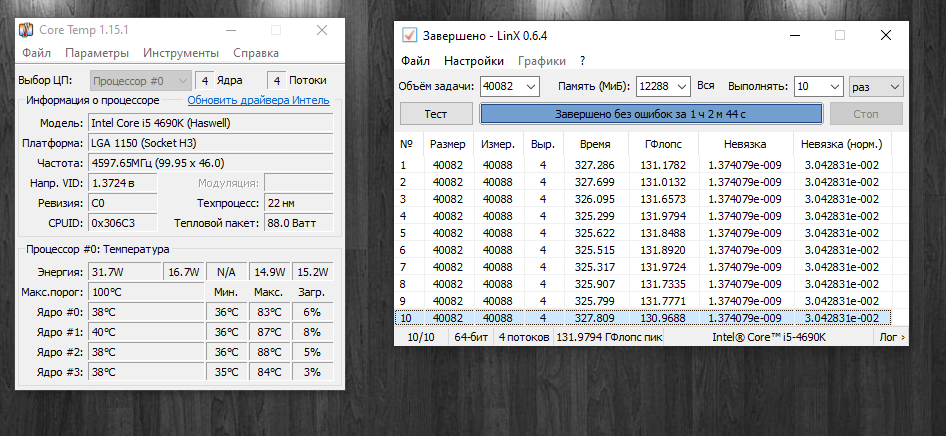Viewport: 946px width, 436px height.
Task: Minimize the Core Temp window
Action: tap(230, 30)
